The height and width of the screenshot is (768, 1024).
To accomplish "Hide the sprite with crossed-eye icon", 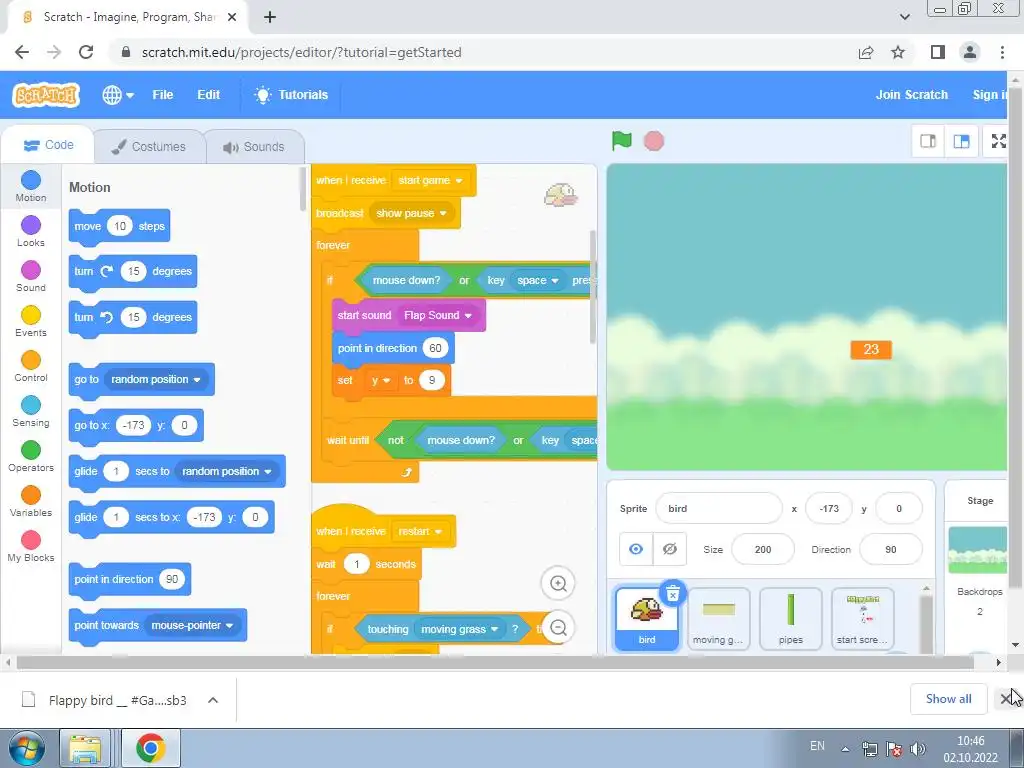I will tap(669, 549).
